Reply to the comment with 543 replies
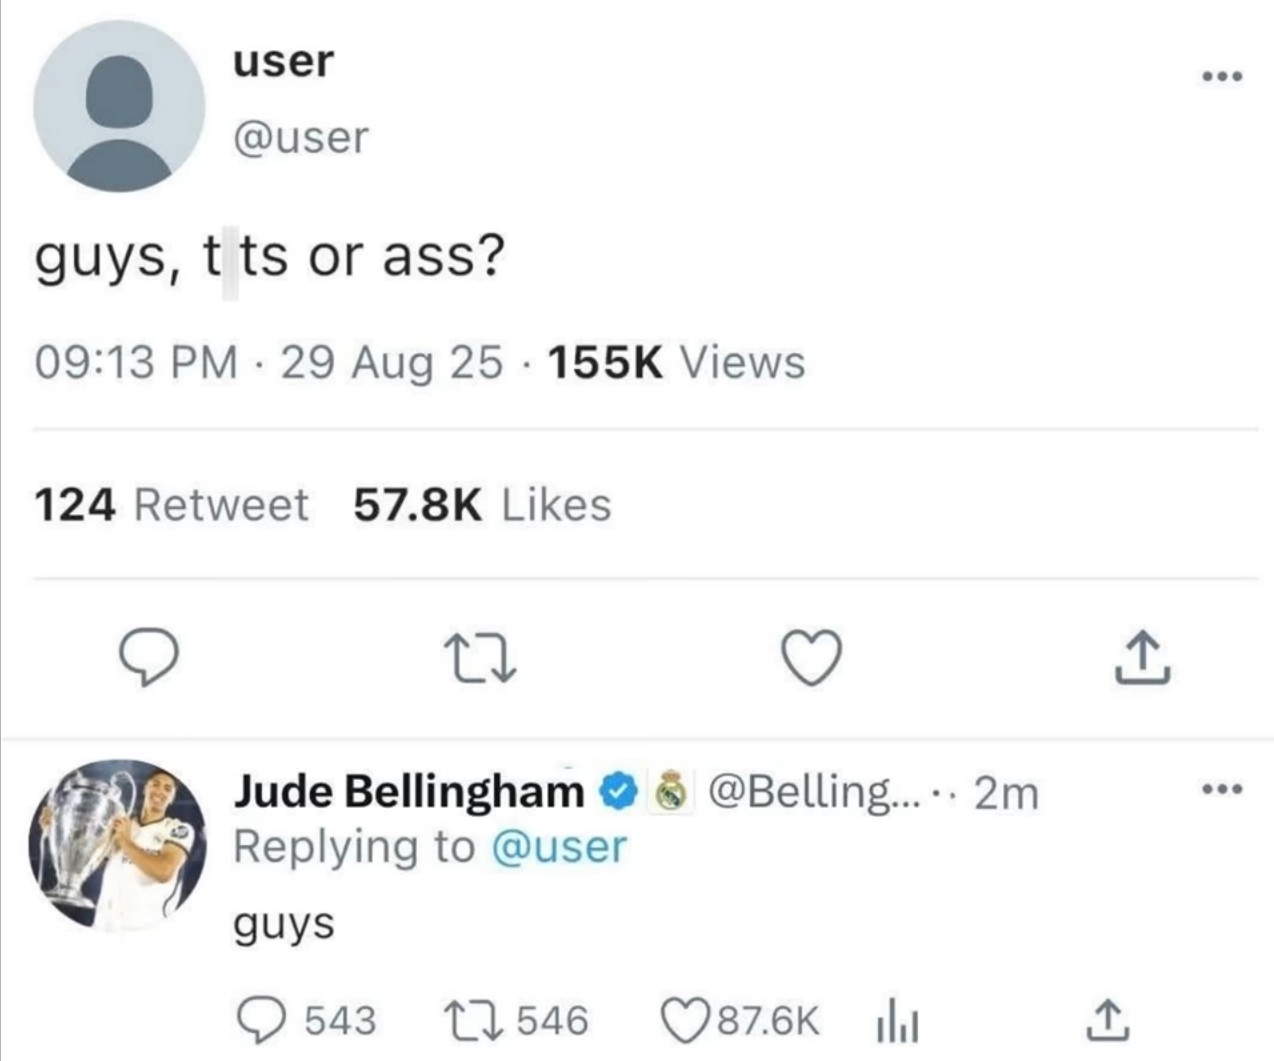 coord(260,1020)
